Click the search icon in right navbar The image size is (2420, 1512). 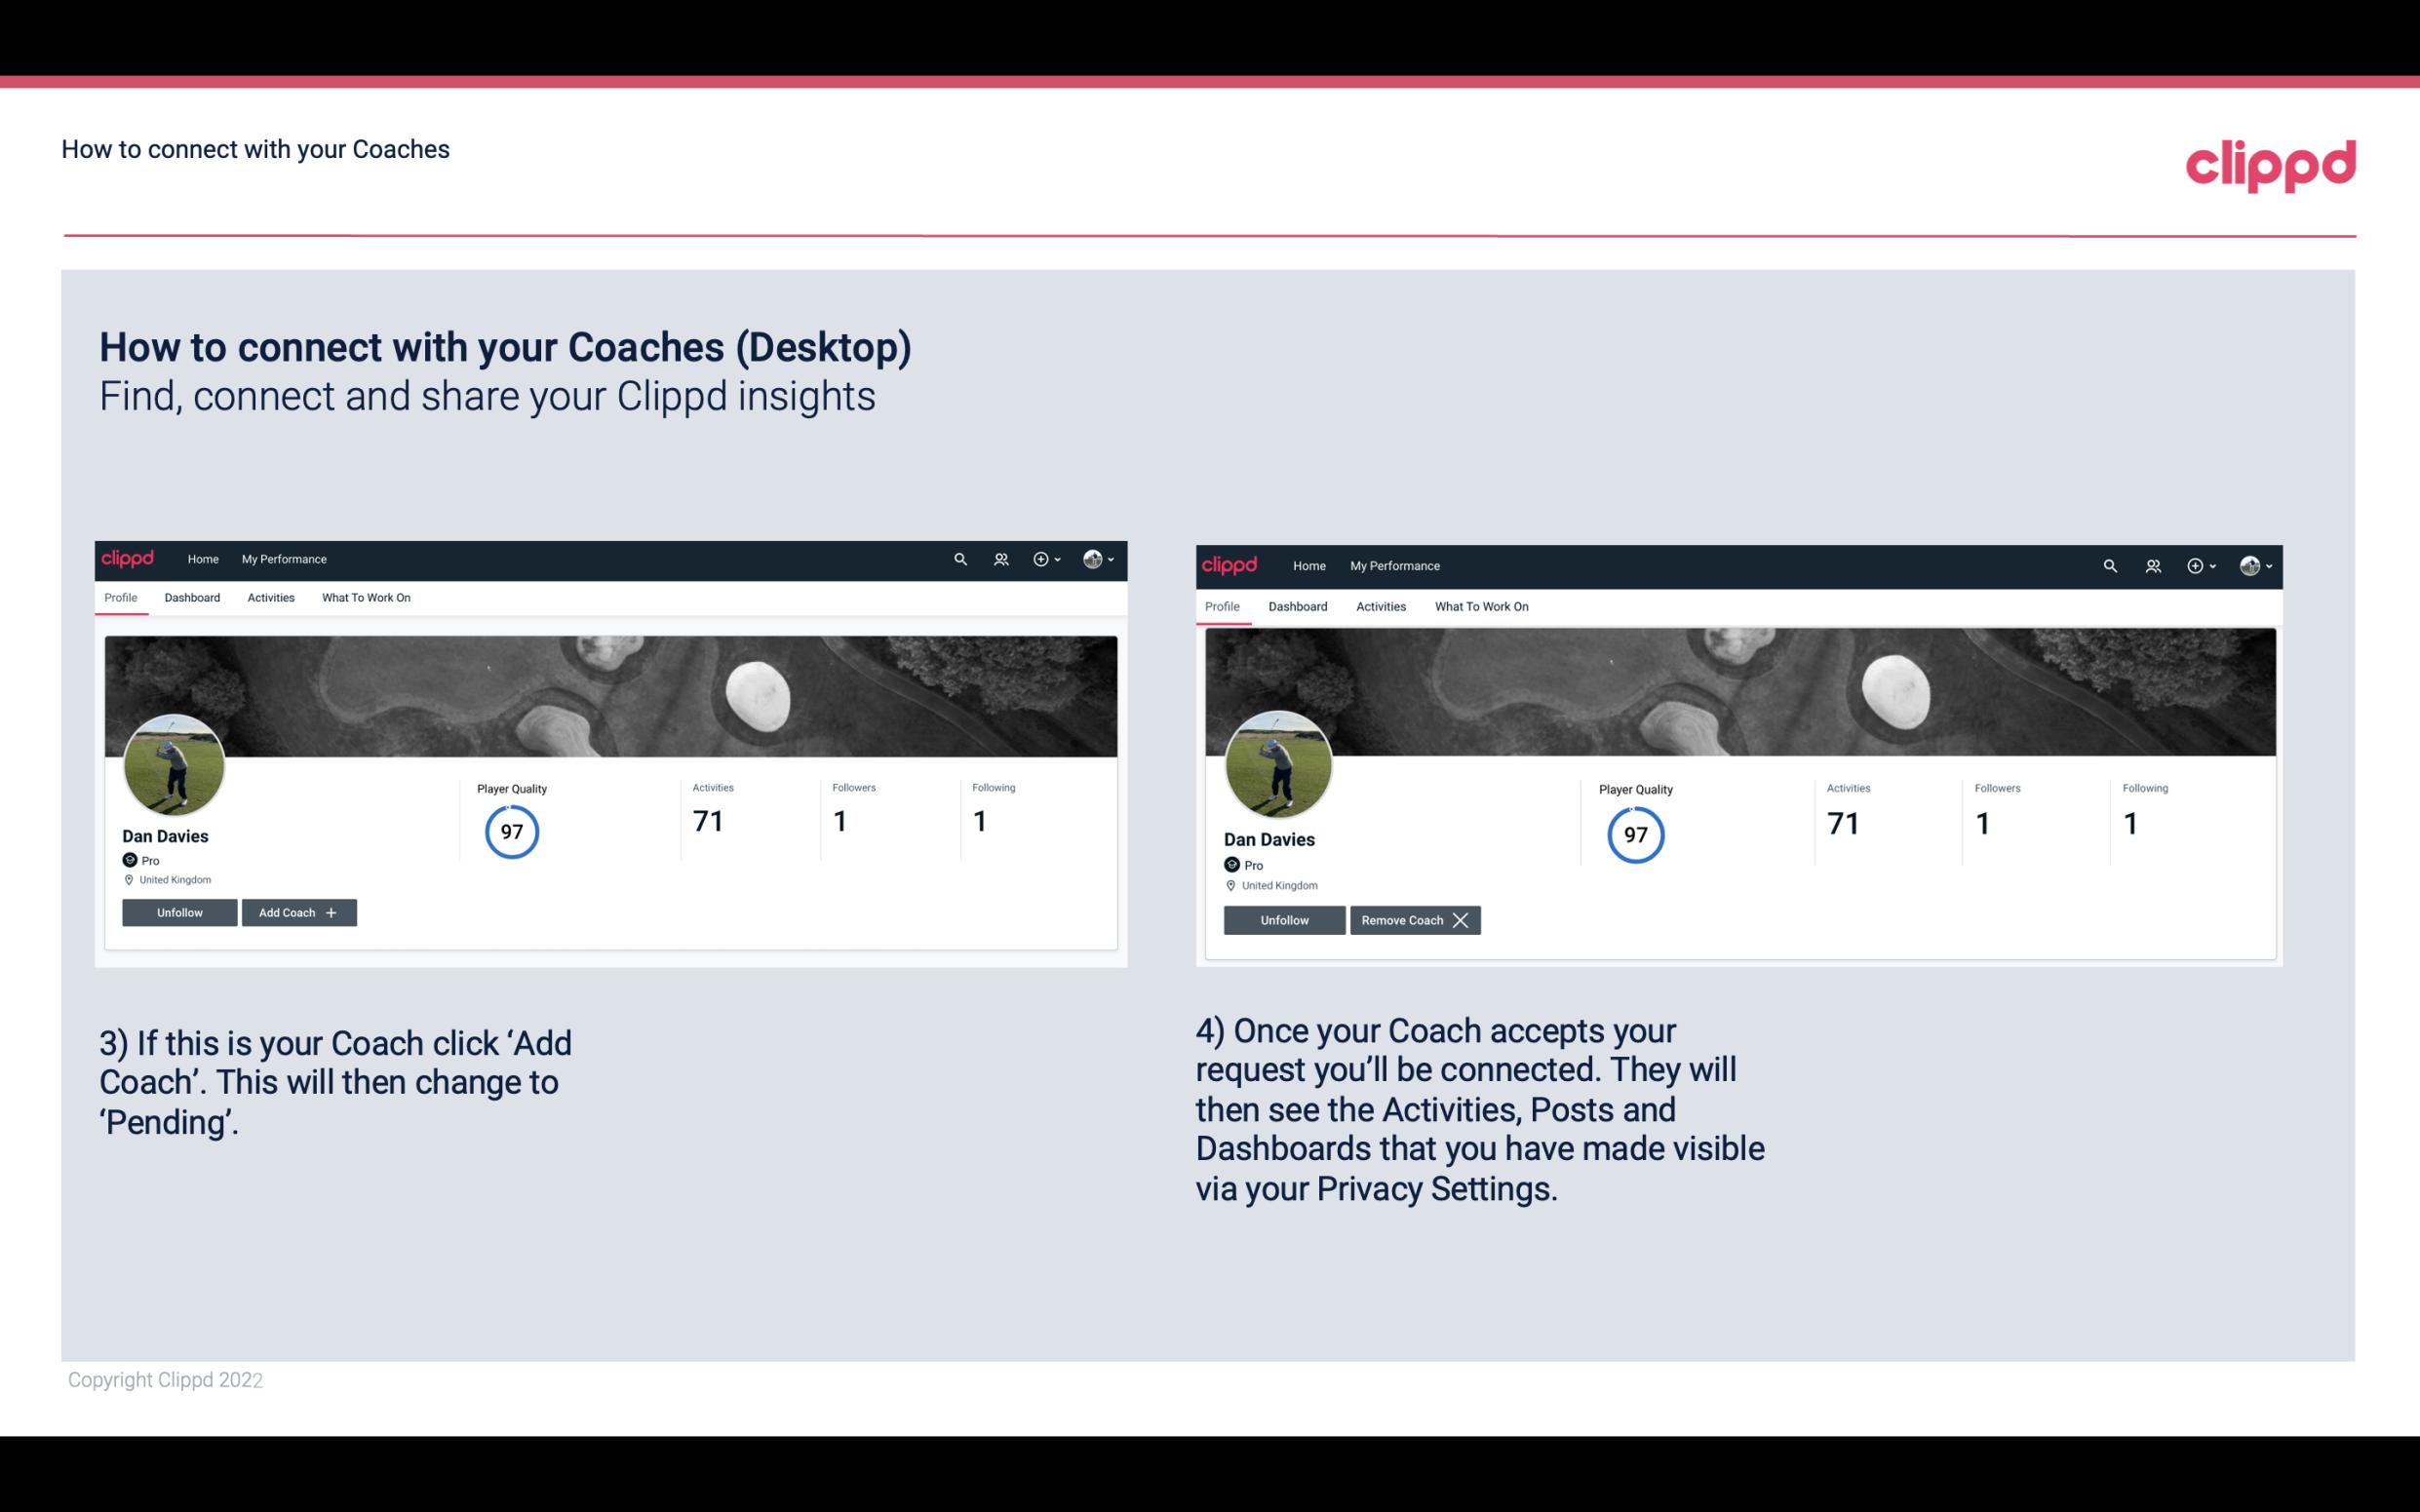click(2110, 564)
